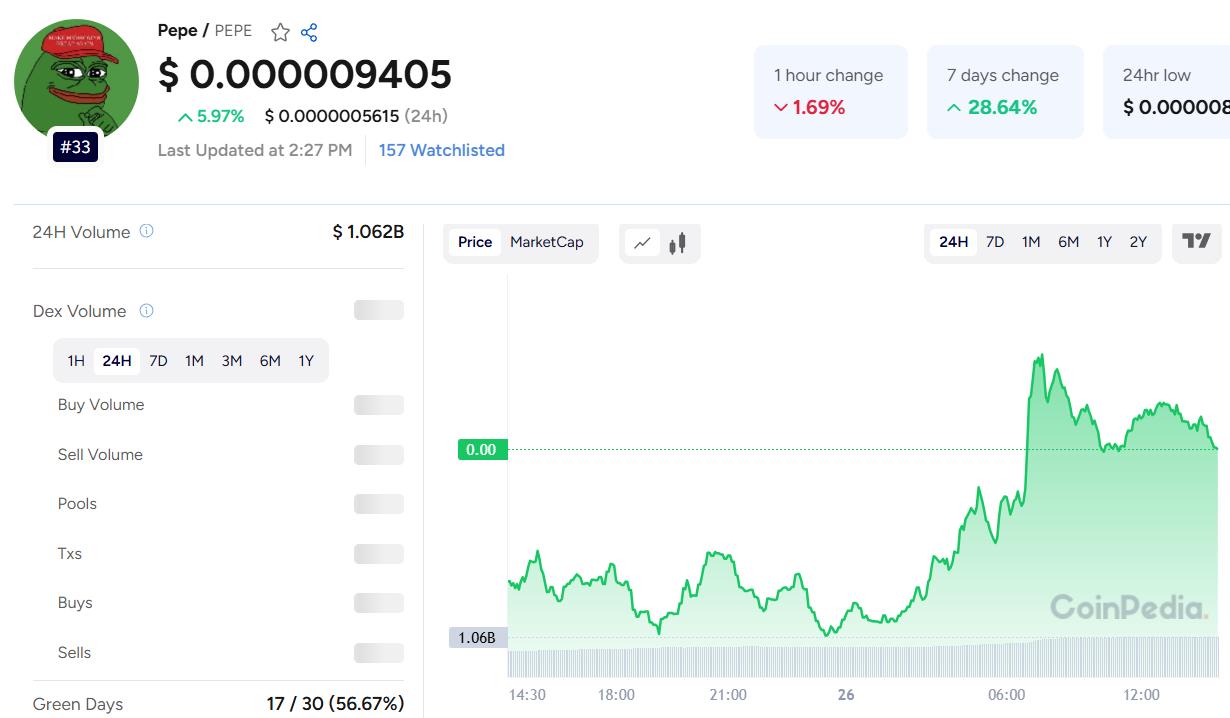Click the 7 days change card
Image resolution: width=1230 pixels, height=718 pixels.
pos(1005,91)
